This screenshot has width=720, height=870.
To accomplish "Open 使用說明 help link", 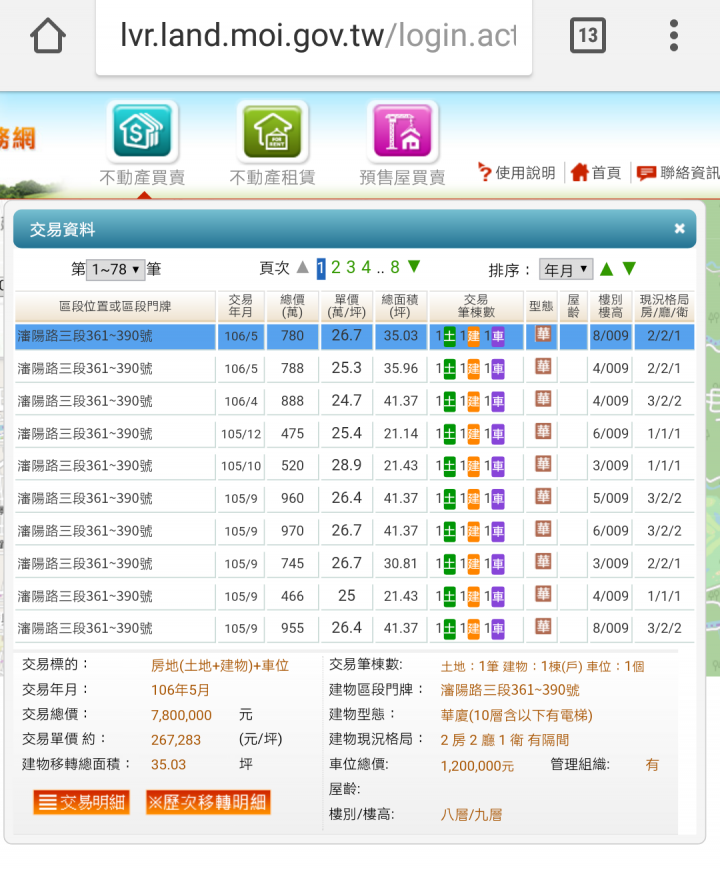I will point(516,173).
